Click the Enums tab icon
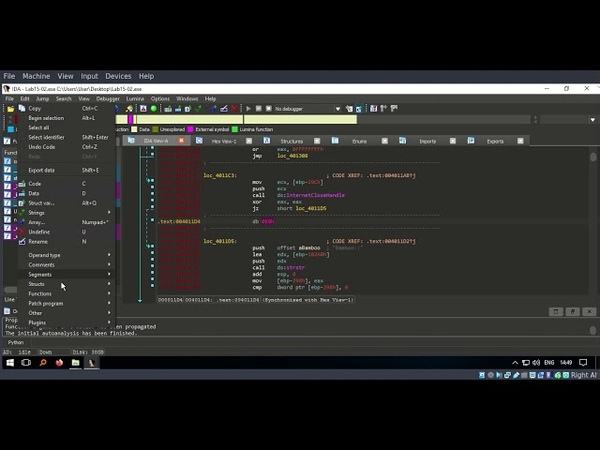600x450 pixels. click(335, 141)
